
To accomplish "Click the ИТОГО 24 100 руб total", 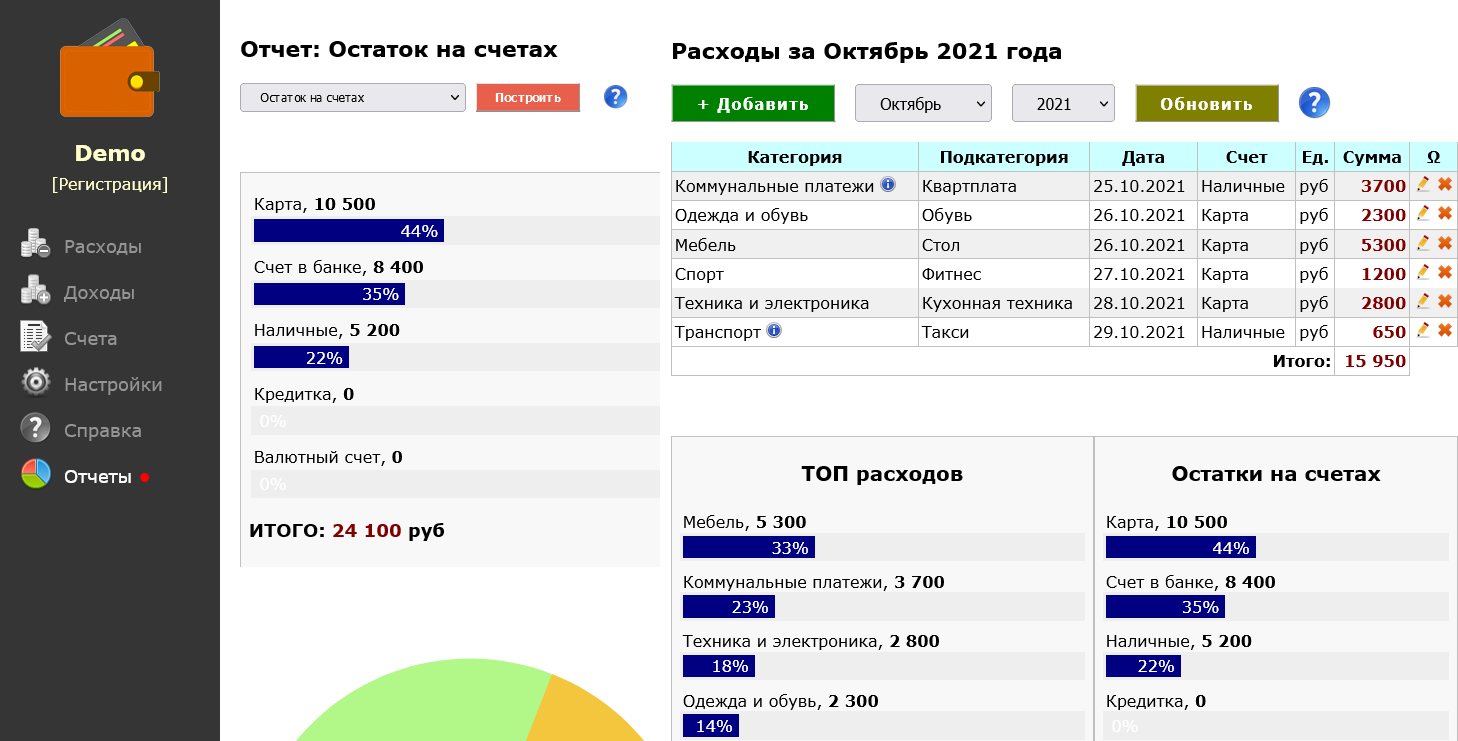I will 347,530.
